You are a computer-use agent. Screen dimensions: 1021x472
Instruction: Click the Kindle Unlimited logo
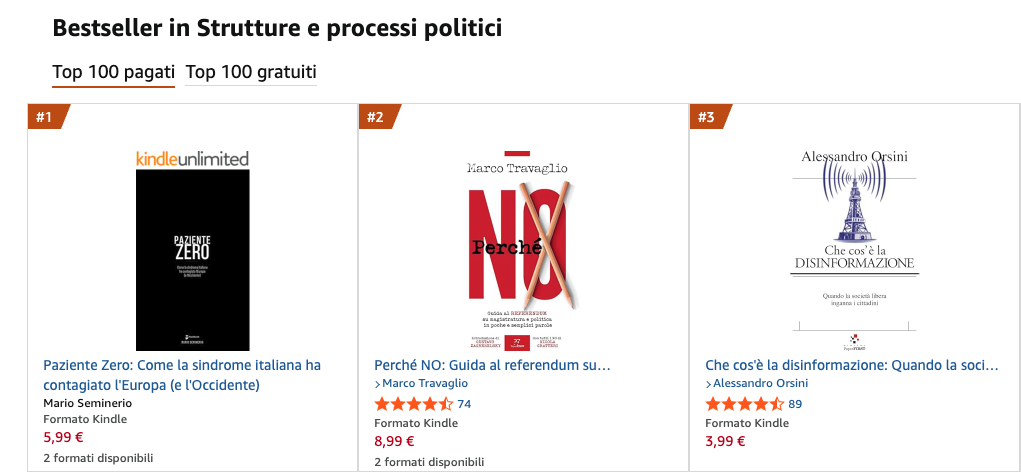[x=192, y=158]
